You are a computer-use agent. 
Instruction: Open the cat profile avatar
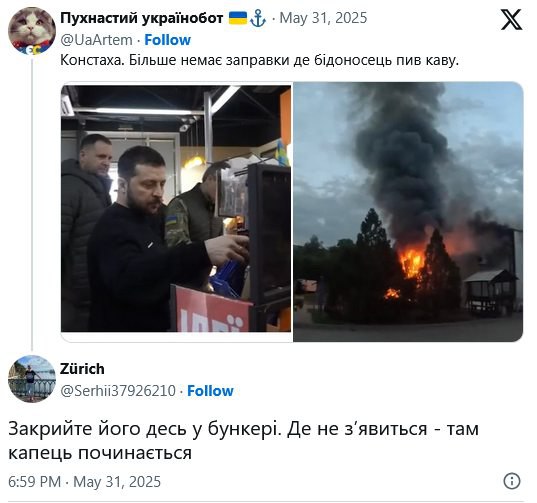pyautogui.click(x=32, y=31)
